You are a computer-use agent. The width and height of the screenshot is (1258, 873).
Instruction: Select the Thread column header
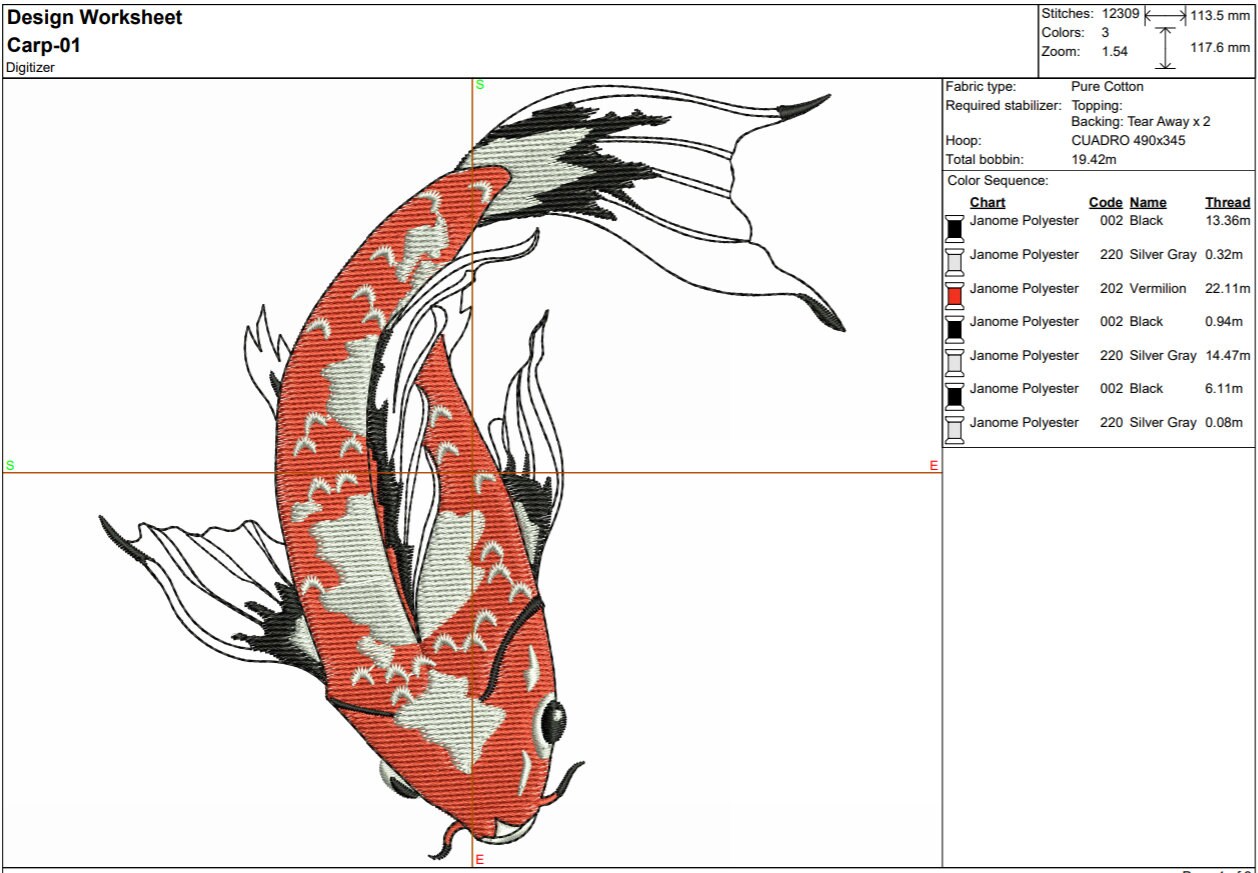(1227, 202)
